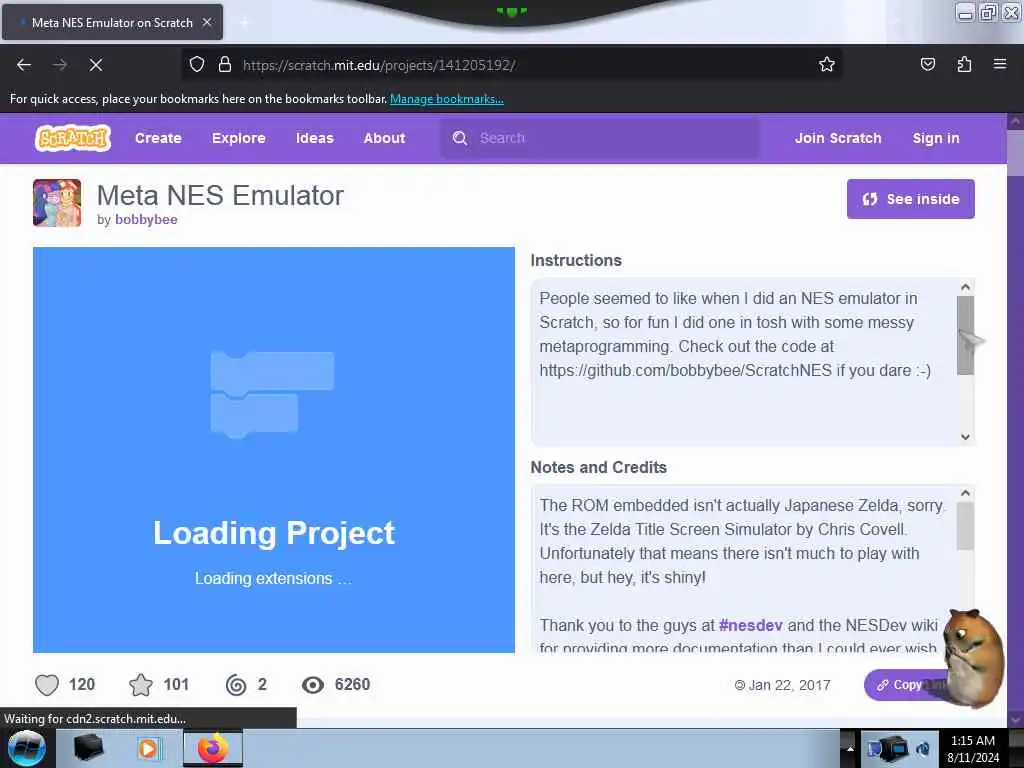Viewport: 1024px width, 768px height.
Task: Click the 6260 views count
Action: [352, 684]
